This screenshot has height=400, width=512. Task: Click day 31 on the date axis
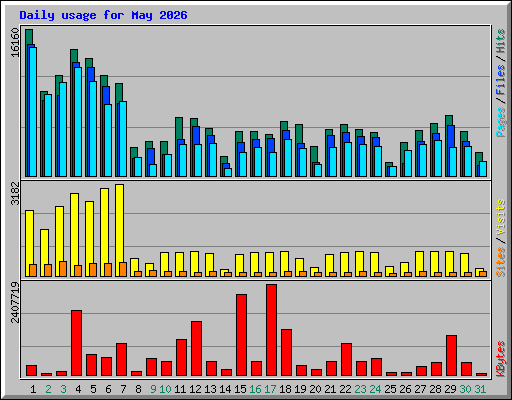pos(480,389)
